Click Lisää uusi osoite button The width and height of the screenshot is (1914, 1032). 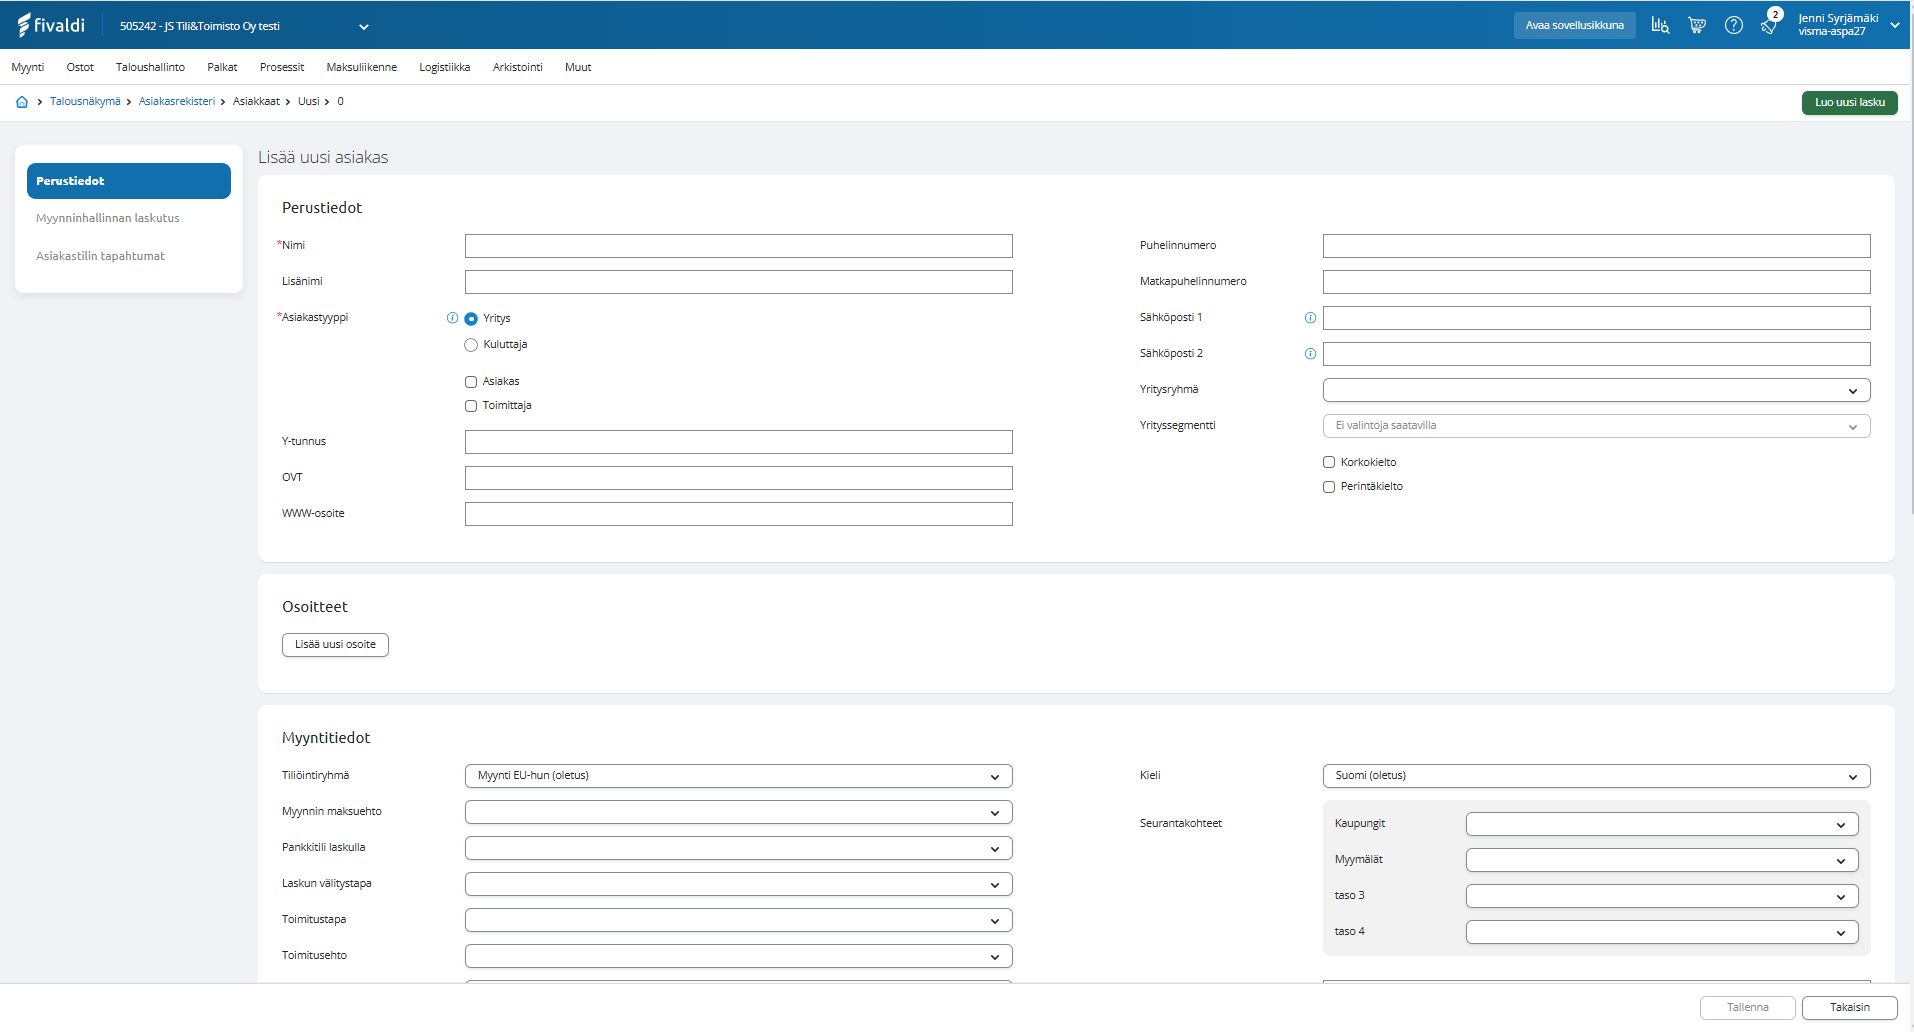pyautogui.click(x=335, y=645)
